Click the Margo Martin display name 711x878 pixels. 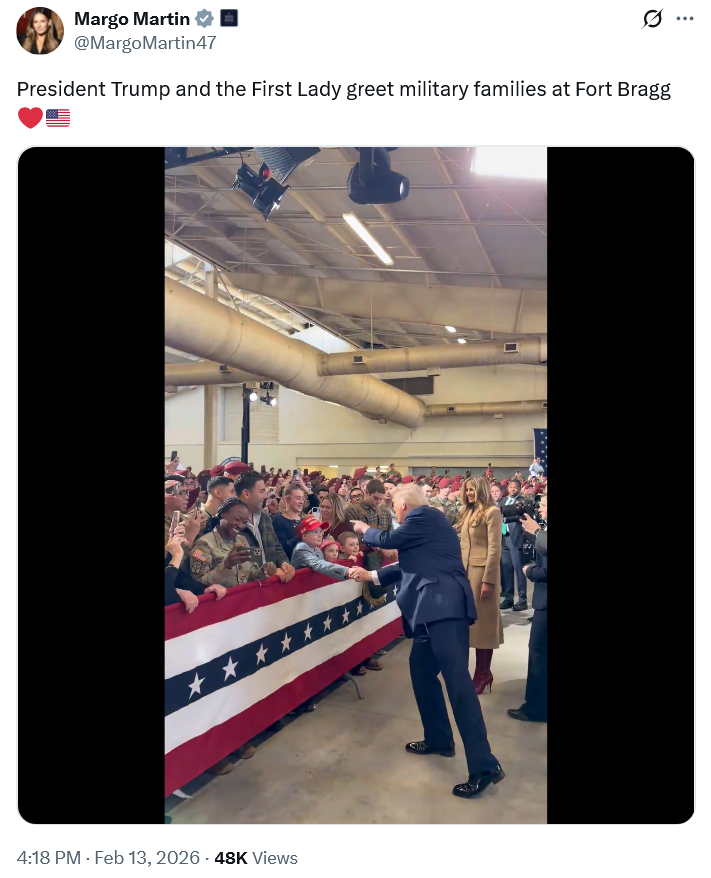(x=132, y=18)
